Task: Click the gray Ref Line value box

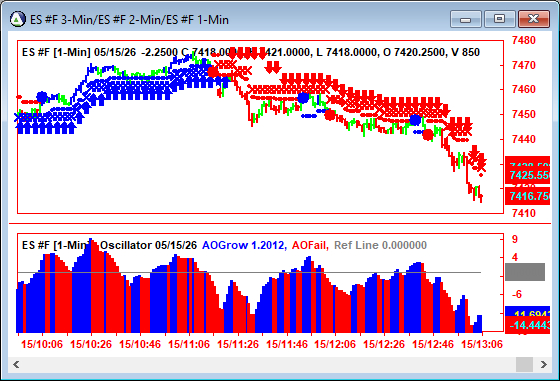Action: pos(525,272)
